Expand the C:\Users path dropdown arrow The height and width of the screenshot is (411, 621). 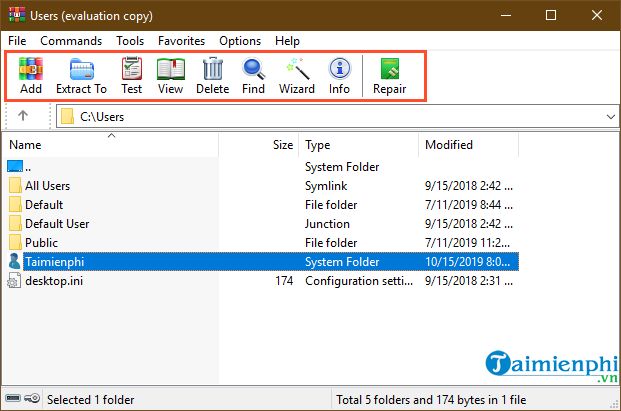pos(610,117)
